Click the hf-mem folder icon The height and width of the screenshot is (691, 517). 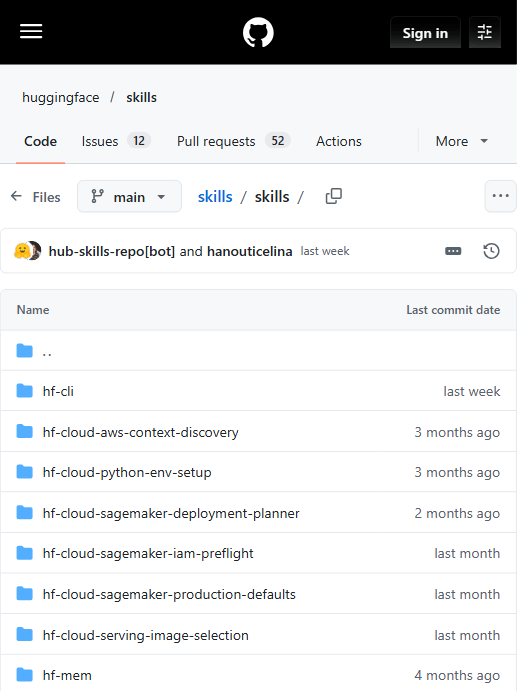25,675
